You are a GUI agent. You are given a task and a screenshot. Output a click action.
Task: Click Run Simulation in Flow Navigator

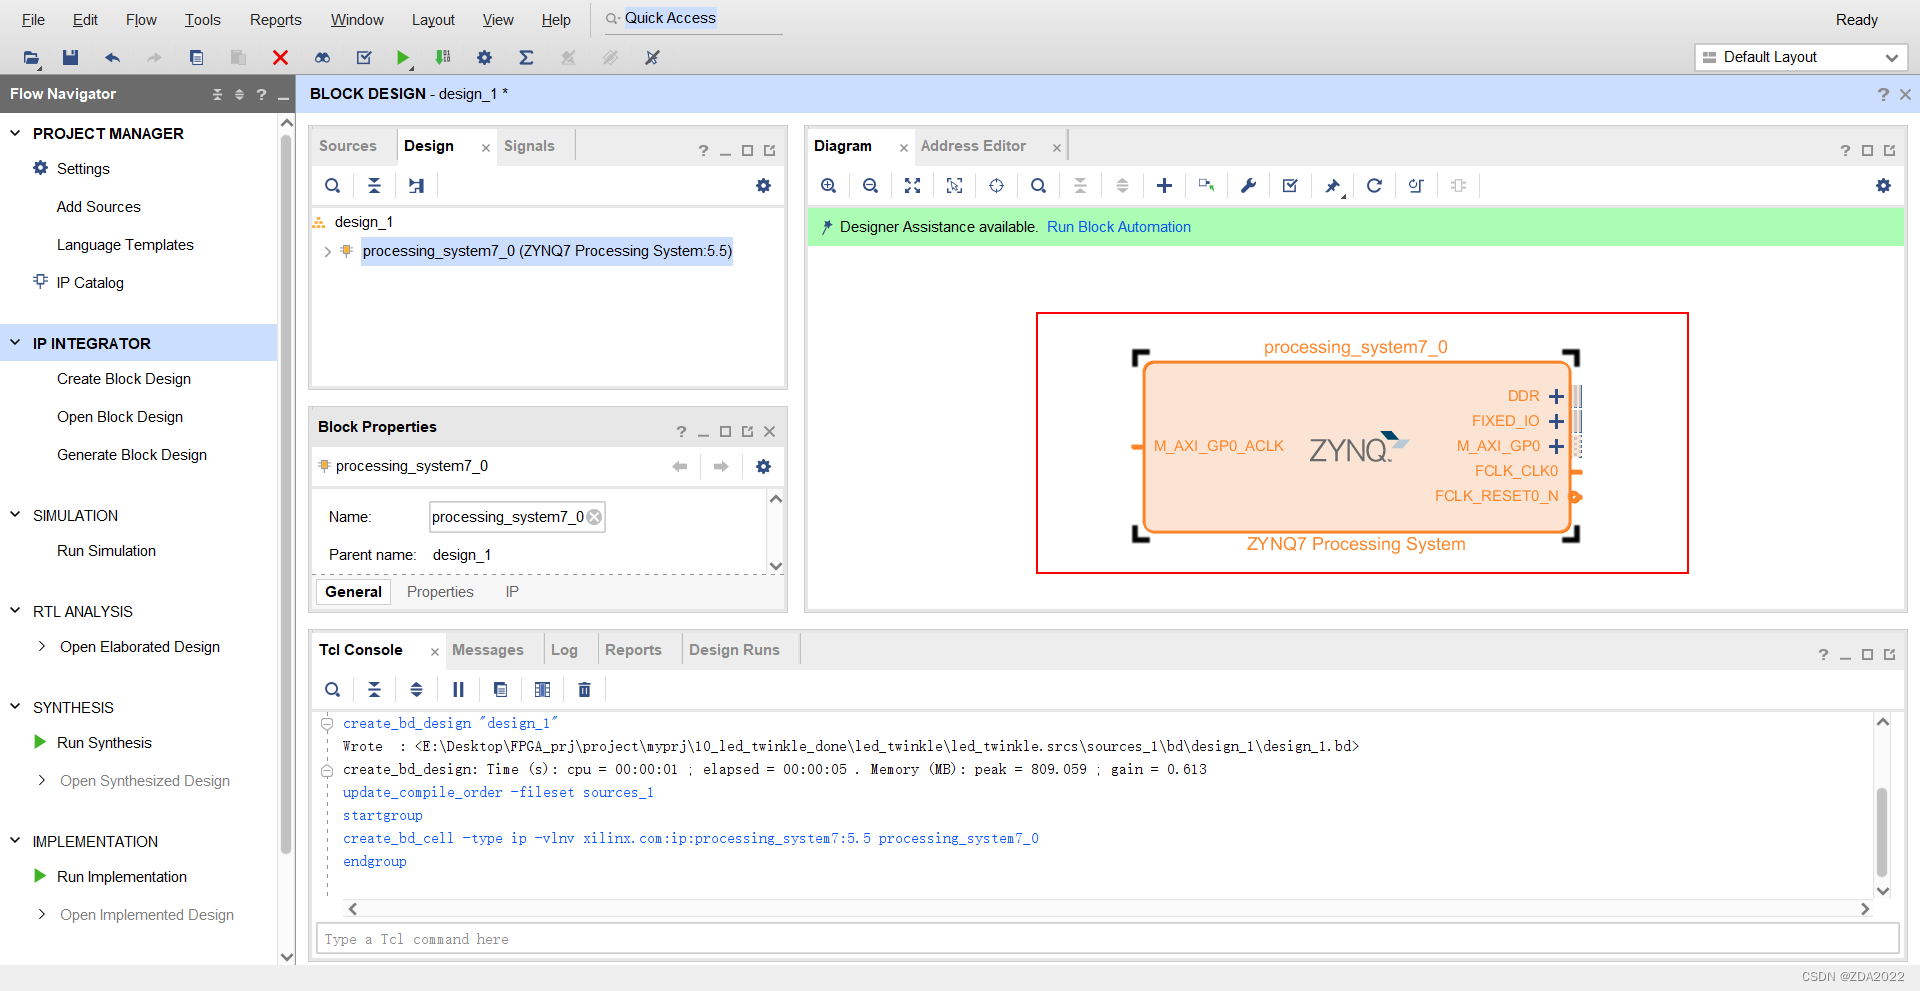[x=106, y=551]
